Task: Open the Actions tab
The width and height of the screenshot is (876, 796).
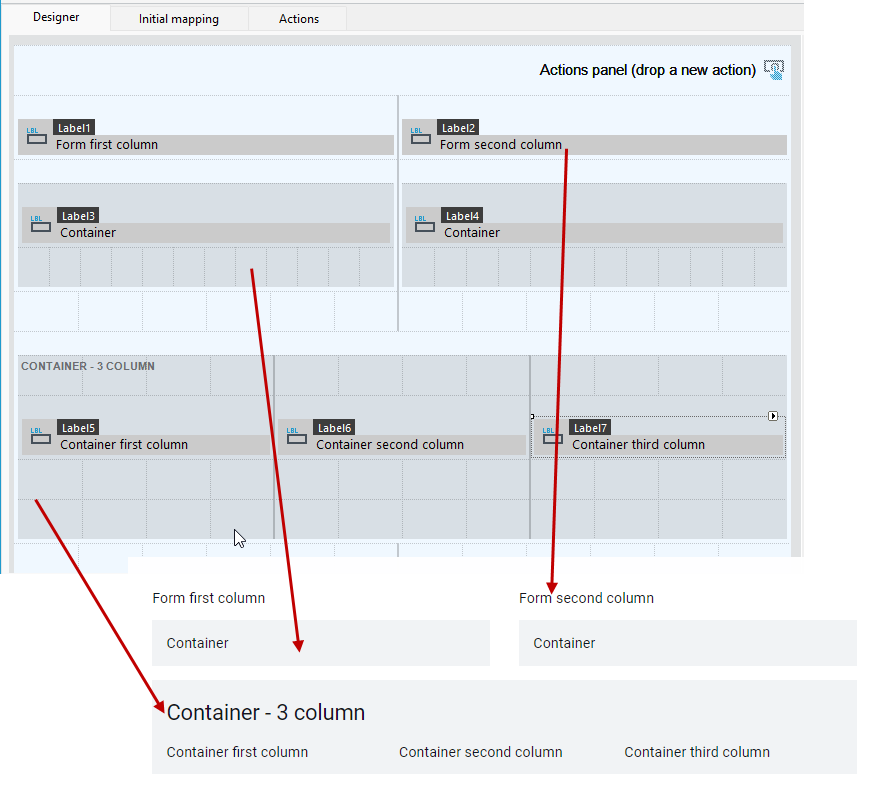Action: click(299, 19)
